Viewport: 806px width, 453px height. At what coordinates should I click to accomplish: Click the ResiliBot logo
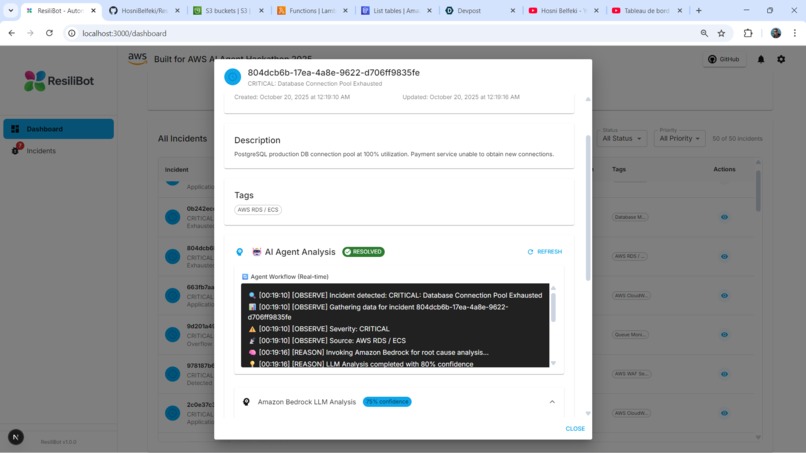[59, 81]
